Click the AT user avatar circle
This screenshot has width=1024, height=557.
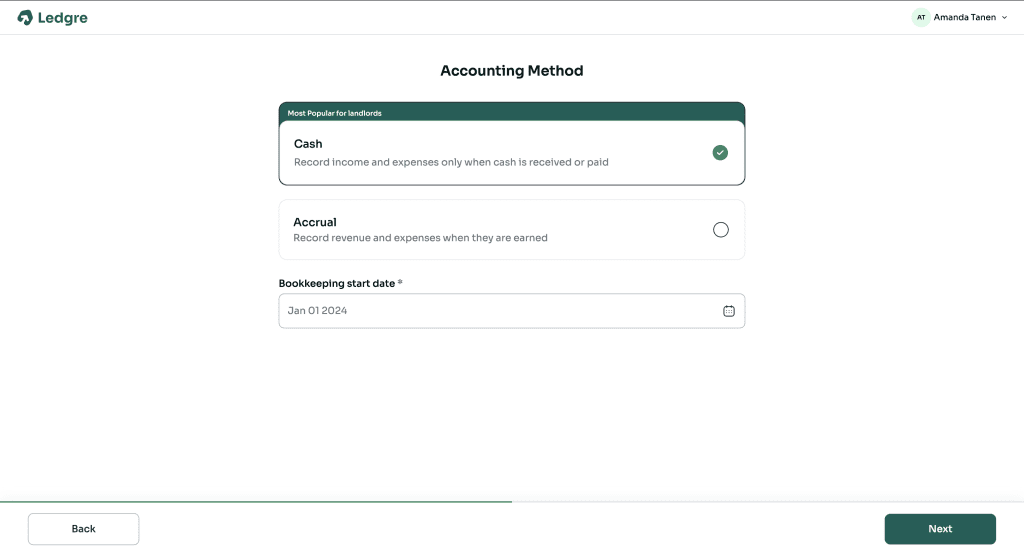[921, 17]
